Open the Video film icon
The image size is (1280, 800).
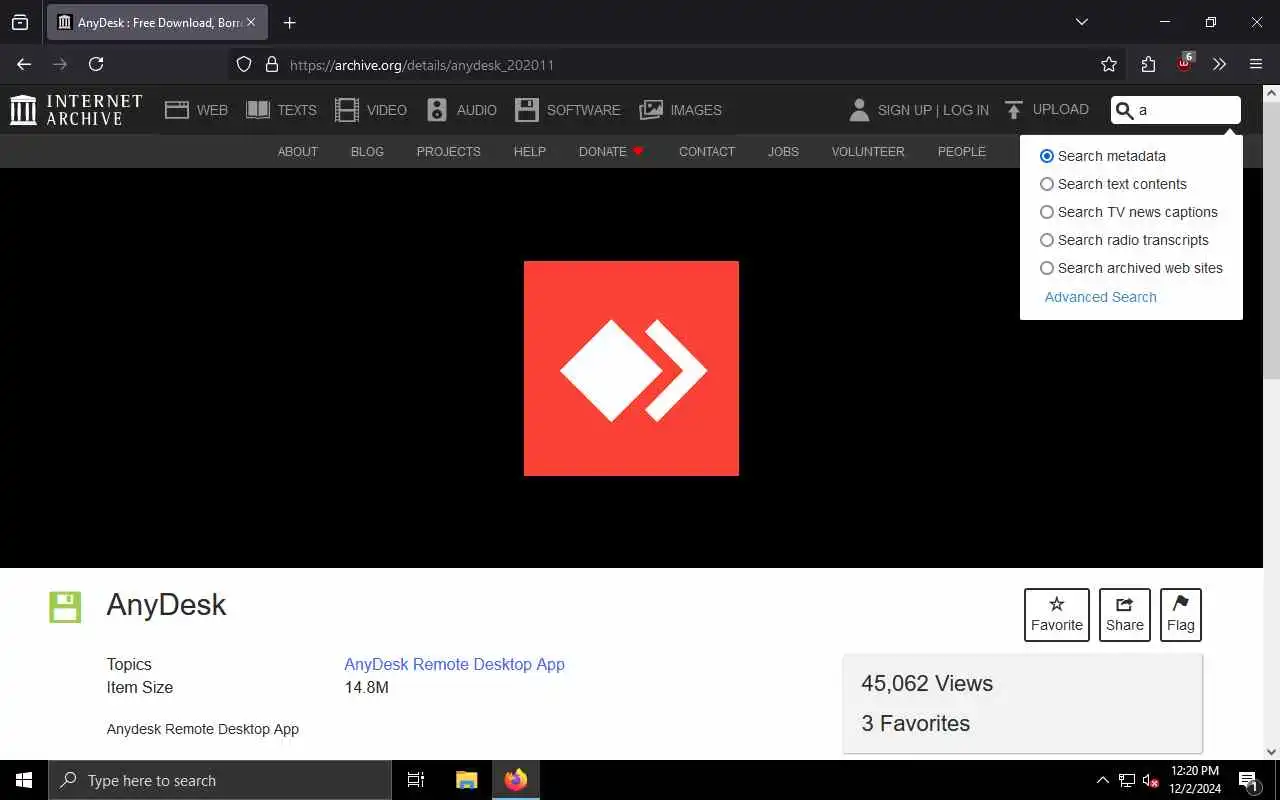point(347,110)
